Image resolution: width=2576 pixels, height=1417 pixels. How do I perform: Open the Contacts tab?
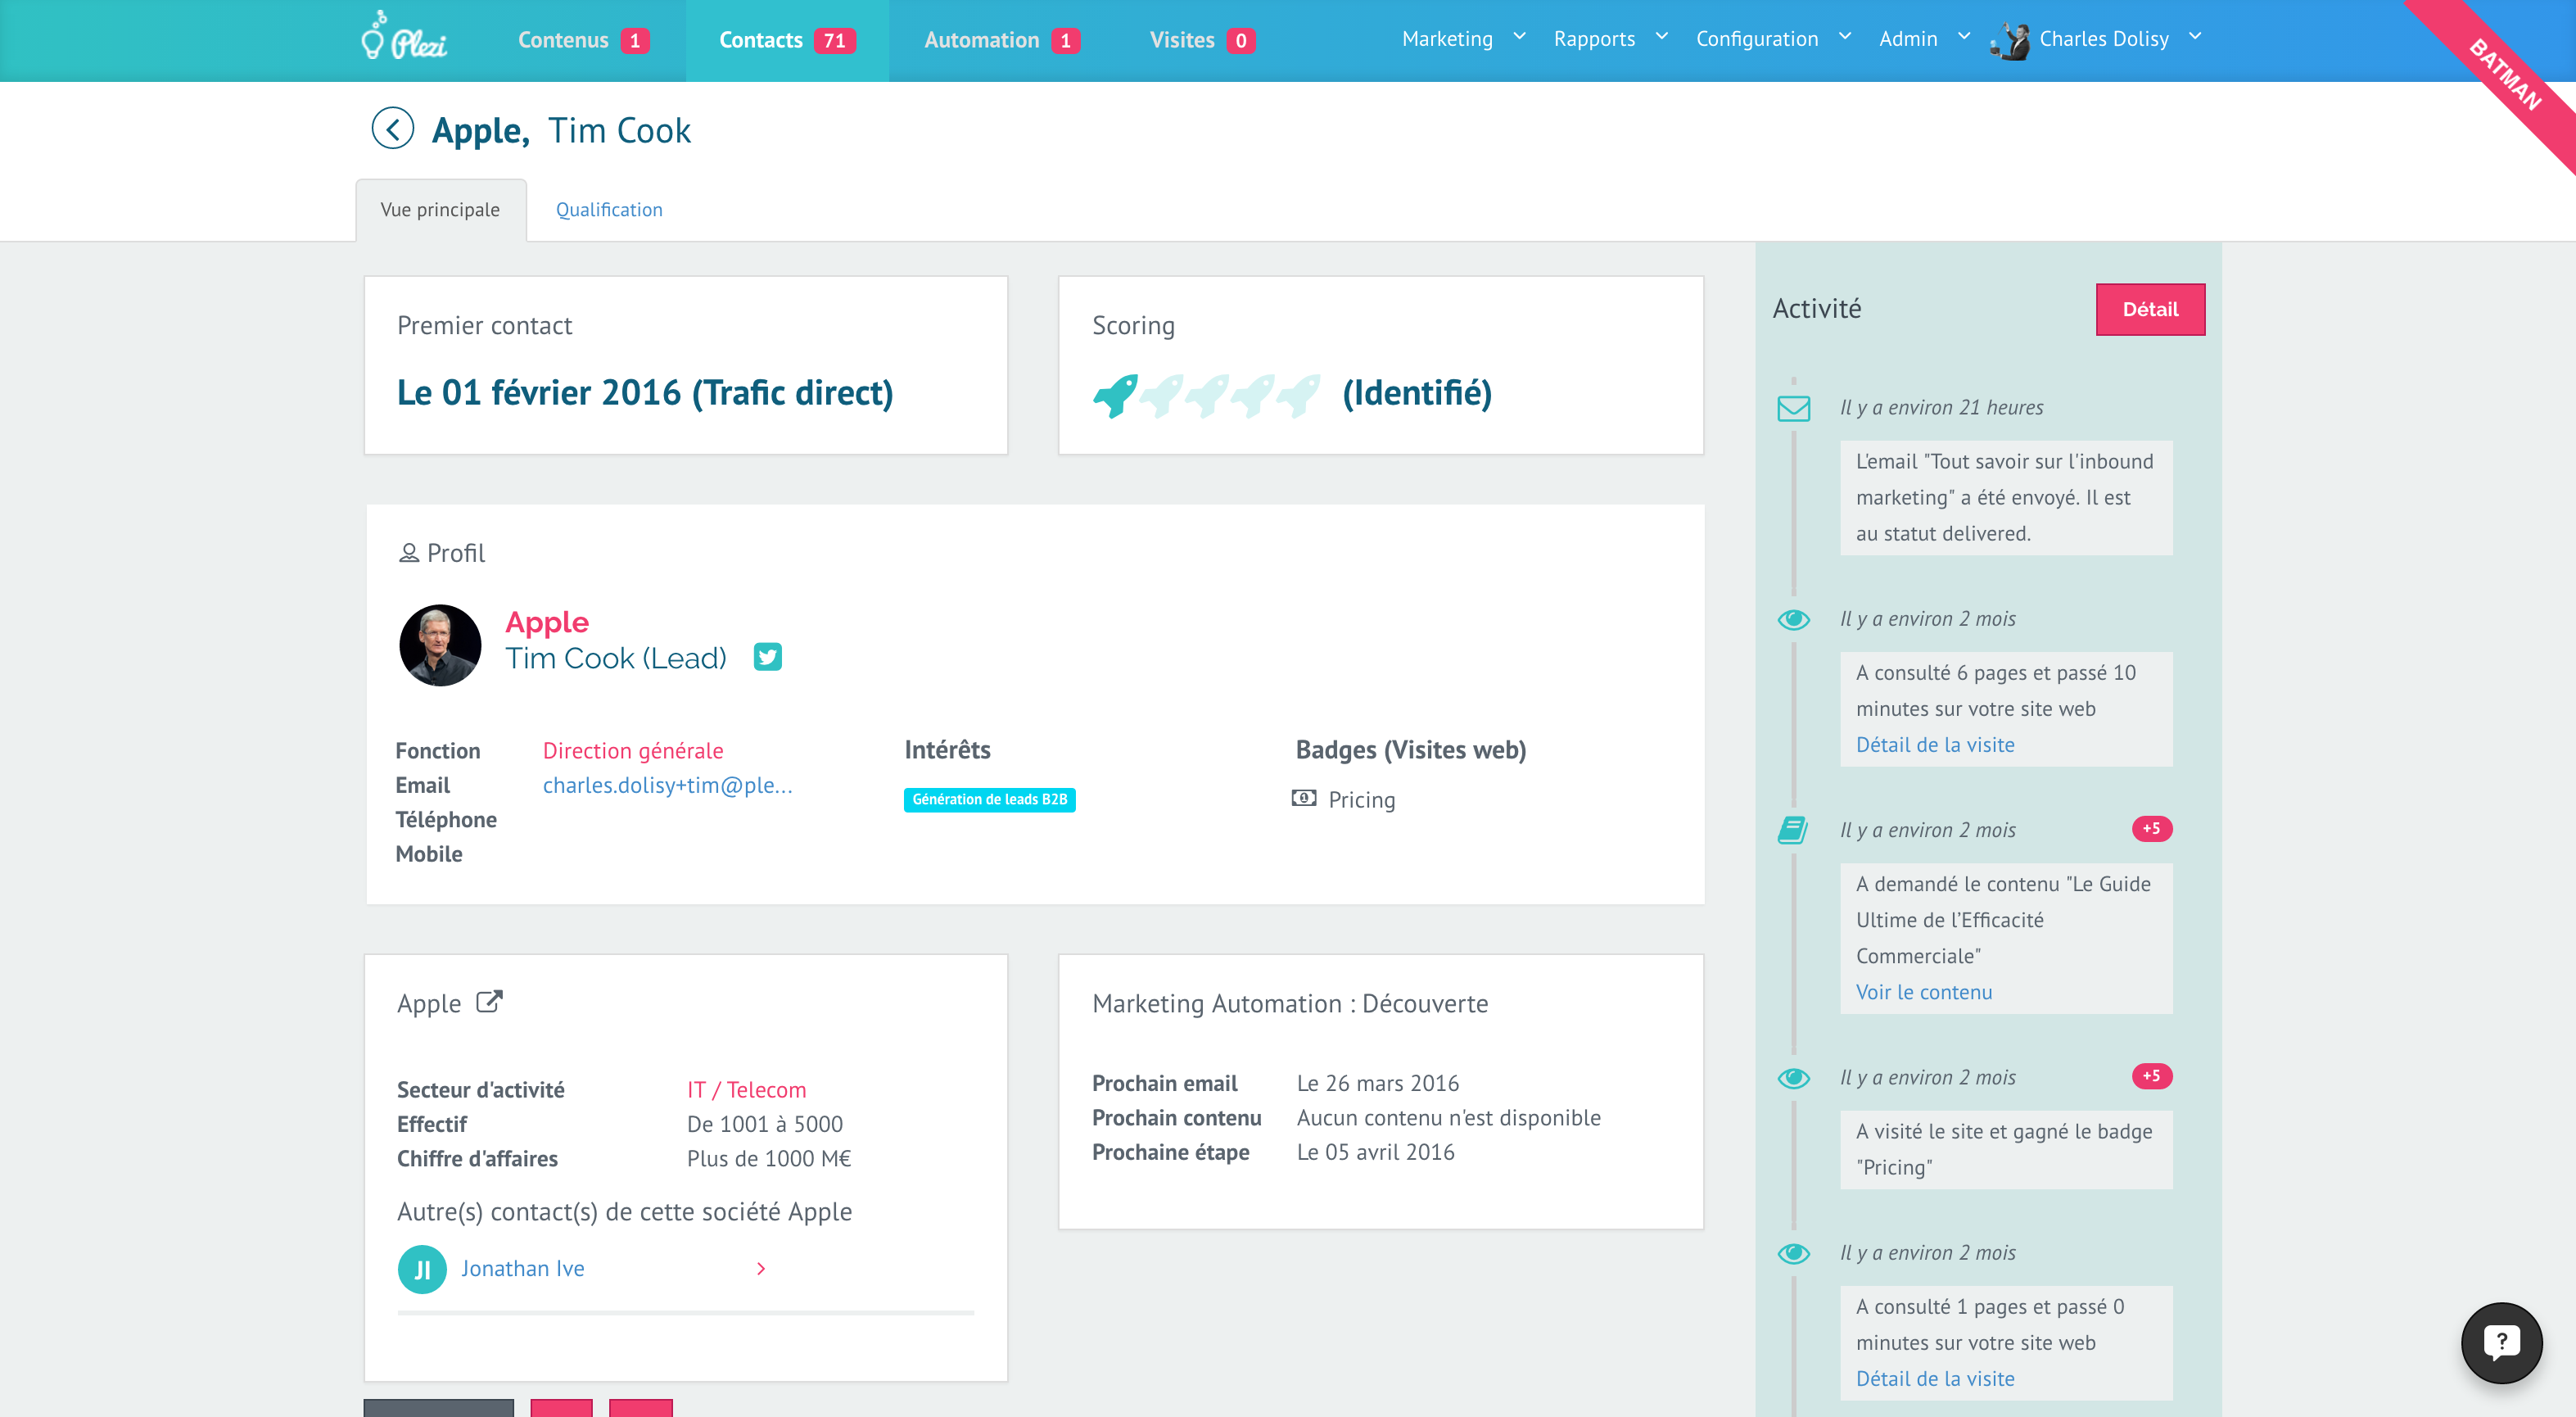(787, 40)
